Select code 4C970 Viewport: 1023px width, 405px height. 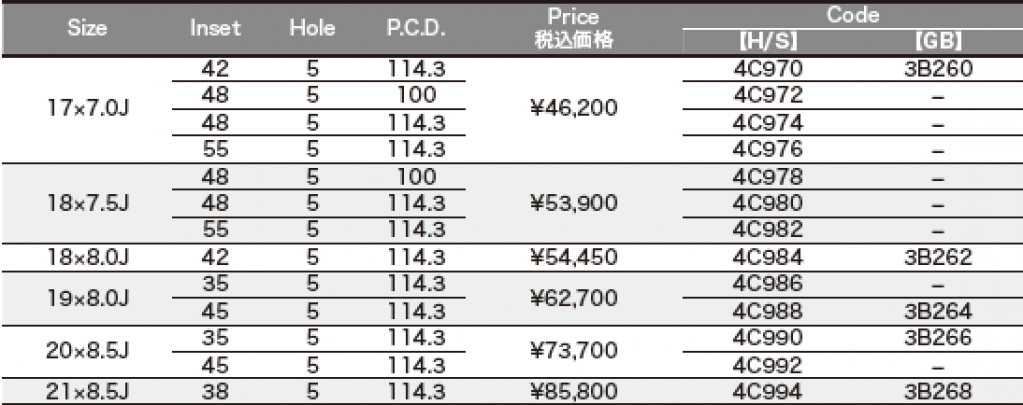coord(768,68)
